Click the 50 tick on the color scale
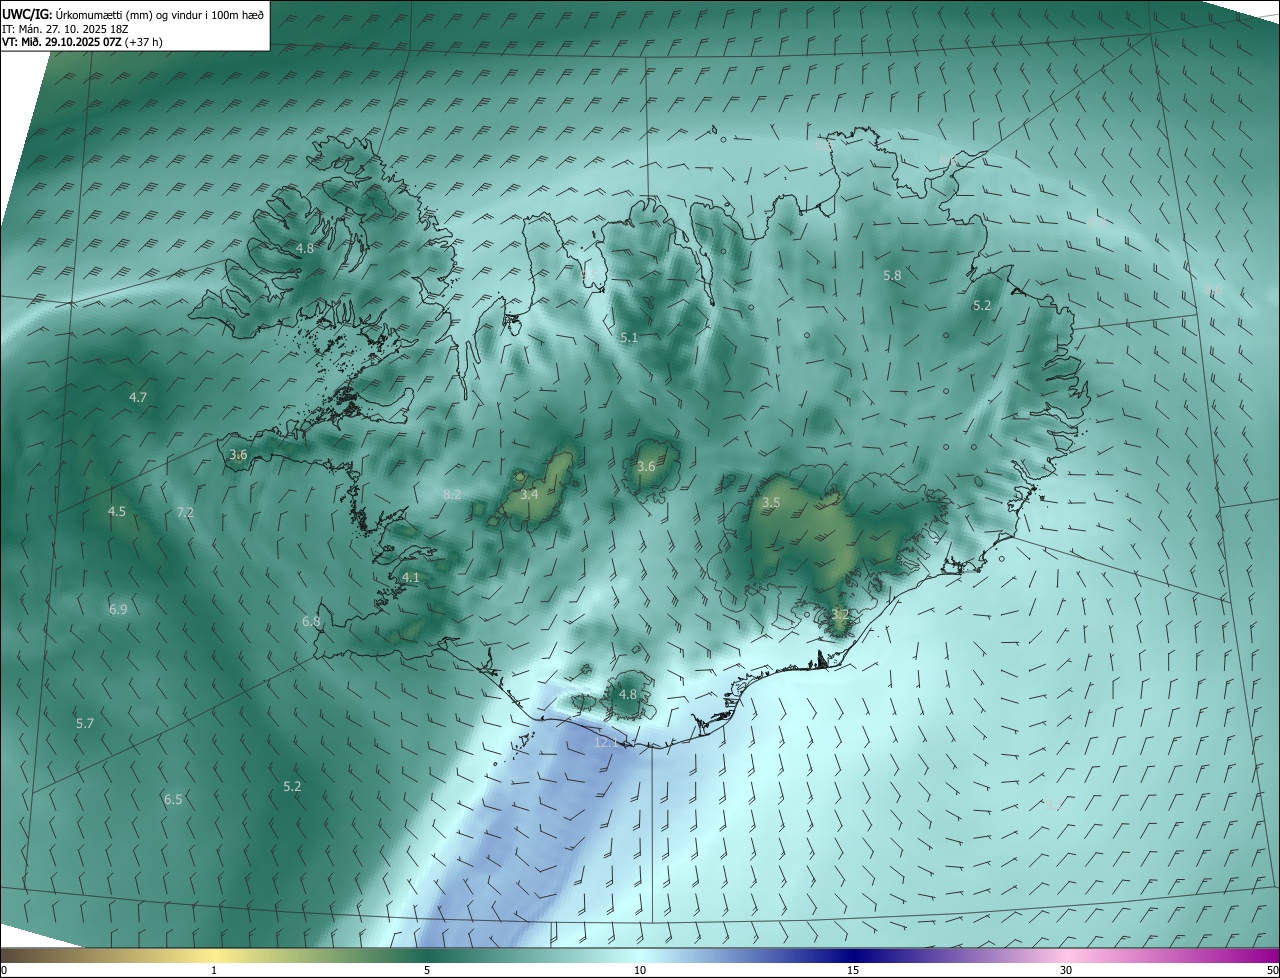Screen dimensions: 1280x978 1272,970
